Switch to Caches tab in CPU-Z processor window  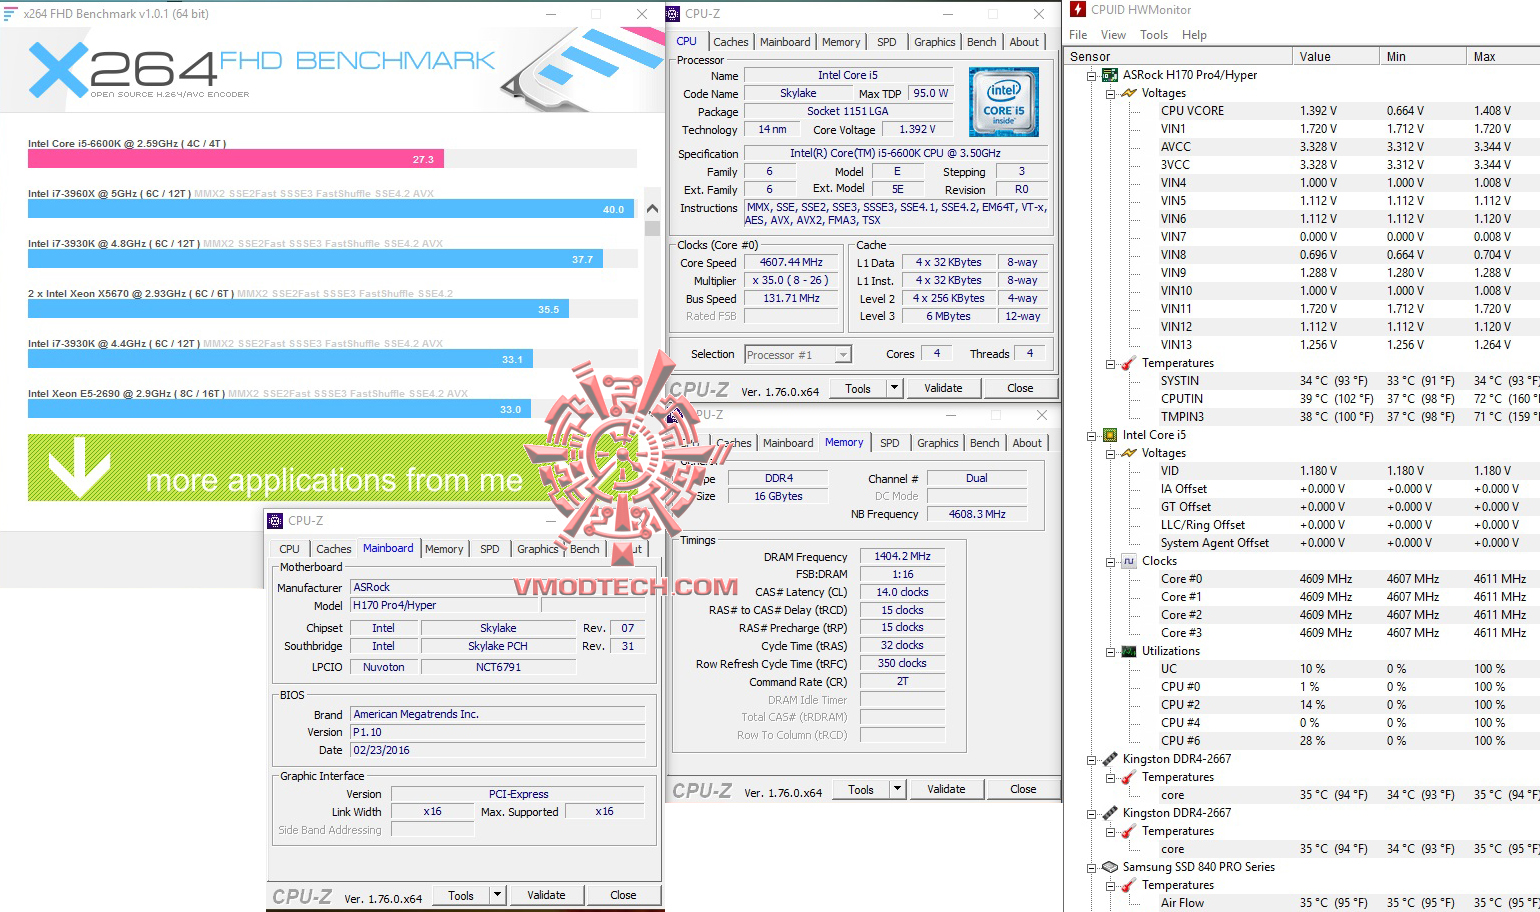point(731,42)
